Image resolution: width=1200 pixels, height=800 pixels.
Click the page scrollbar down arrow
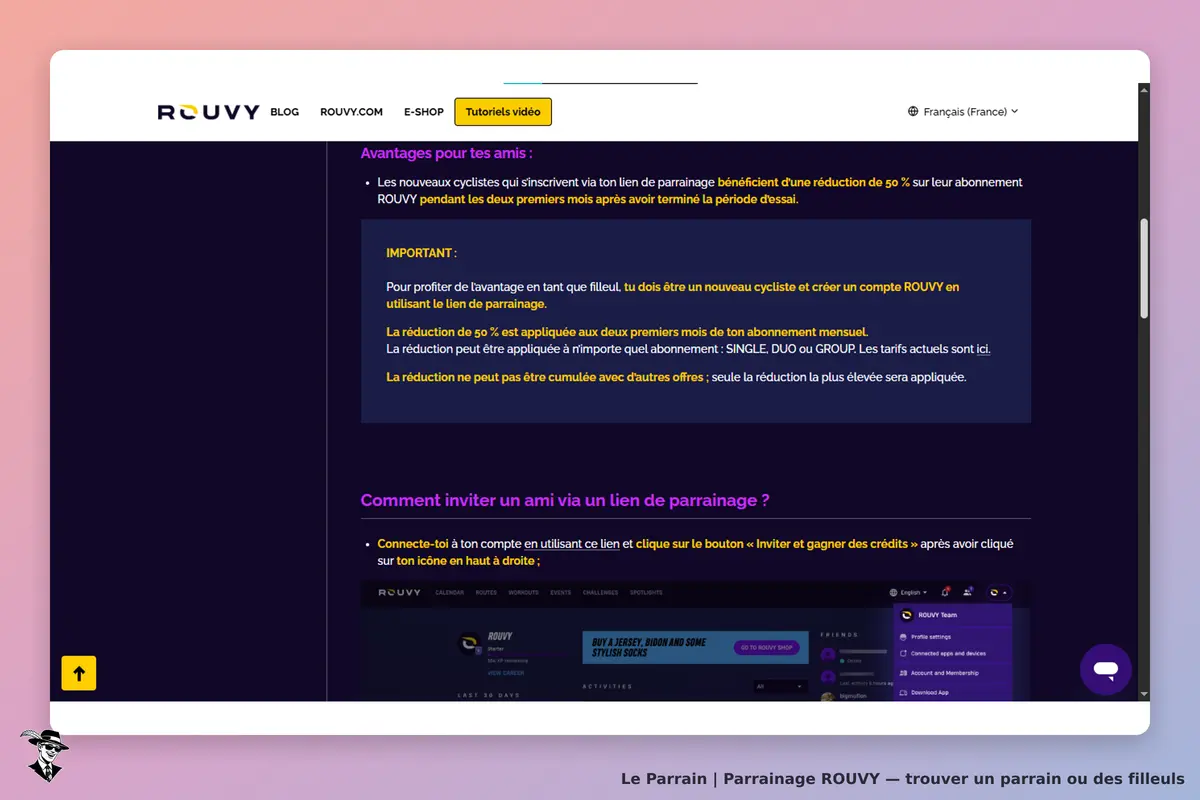point(1144,692)
